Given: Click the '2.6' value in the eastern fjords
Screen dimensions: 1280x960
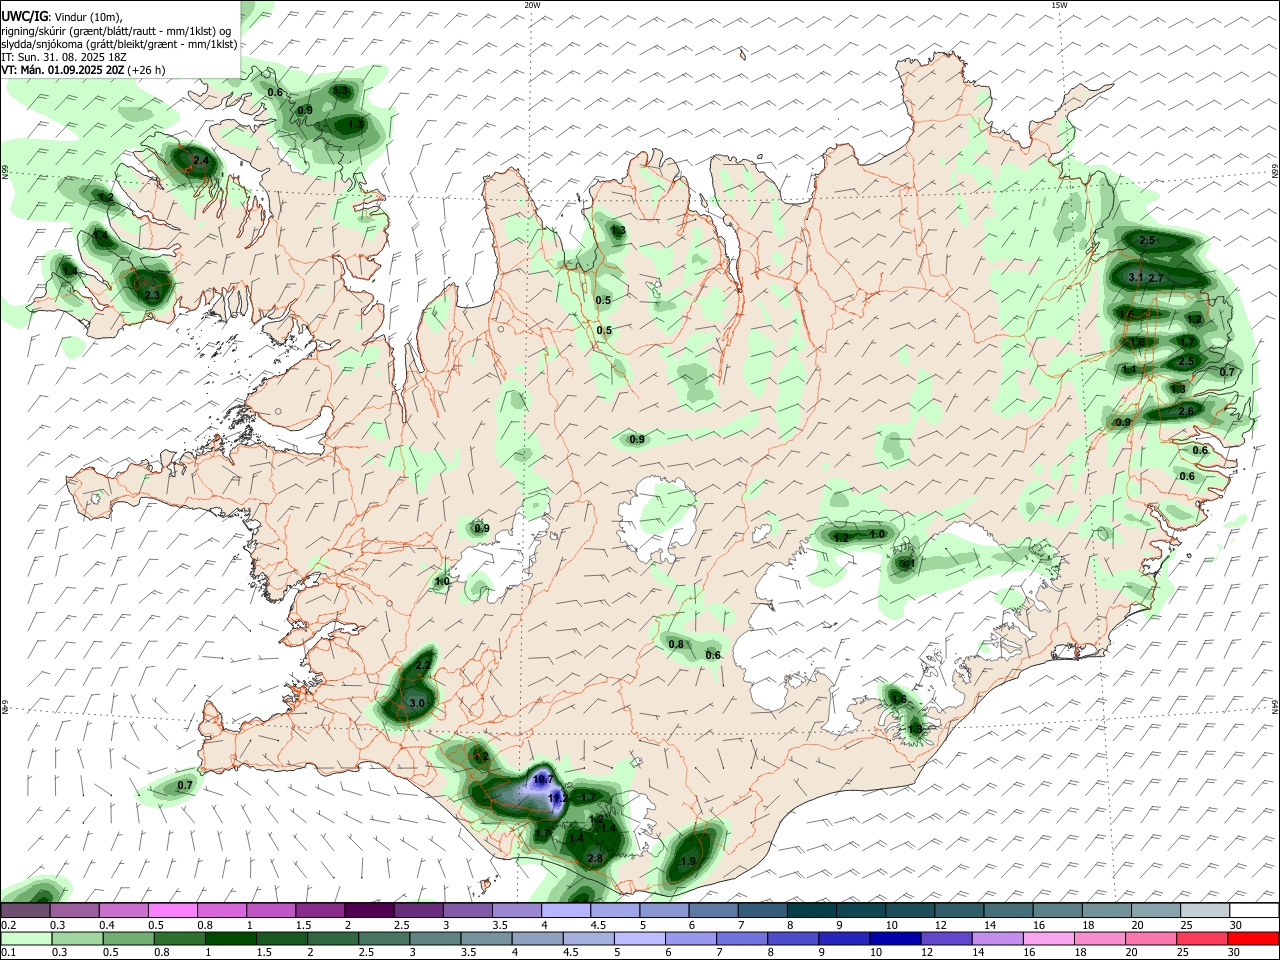Looking at the screenshot, I should click(x=1186, y=412).
